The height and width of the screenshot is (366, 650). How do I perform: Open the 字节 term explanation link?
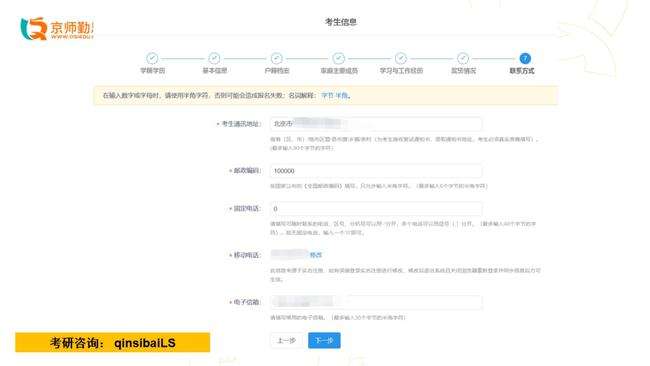327,95
